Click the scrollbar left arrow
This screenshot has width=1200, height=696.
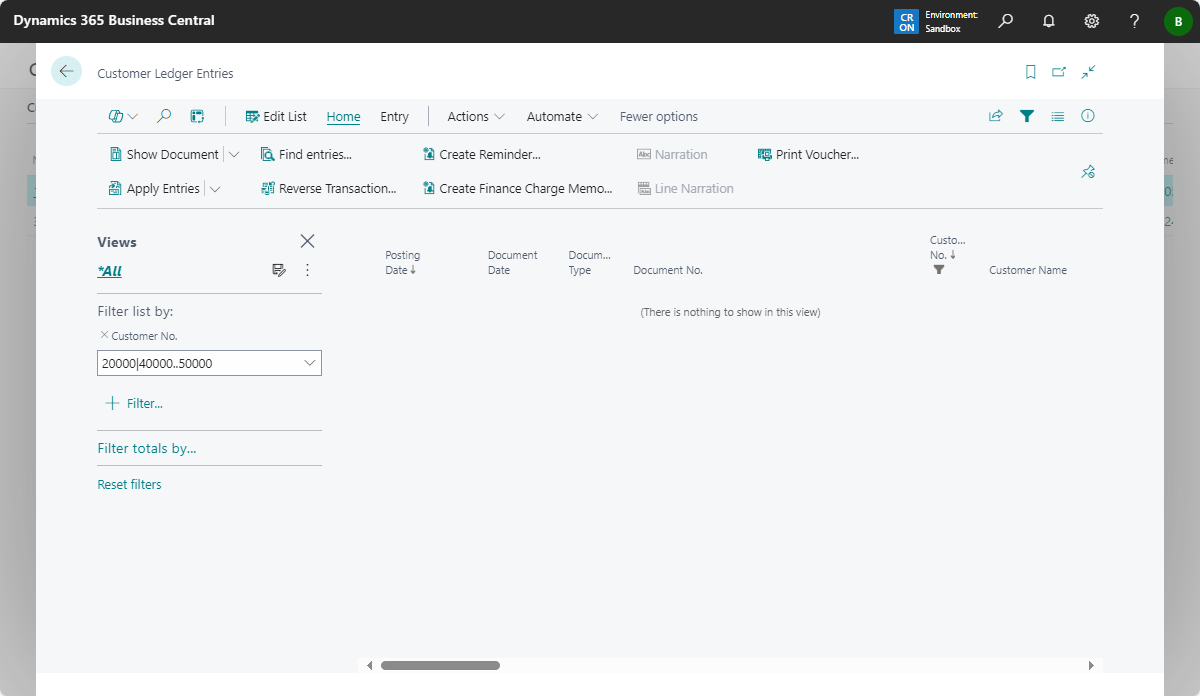coord(369,665)
